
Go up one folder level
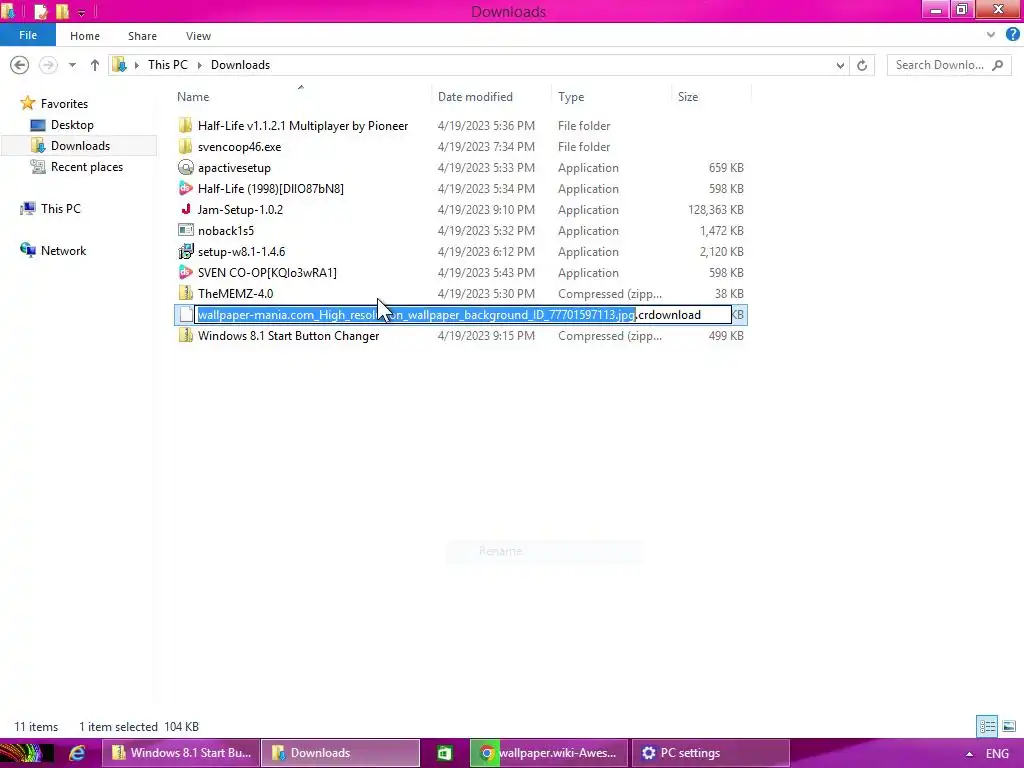(x=95, y=65)
